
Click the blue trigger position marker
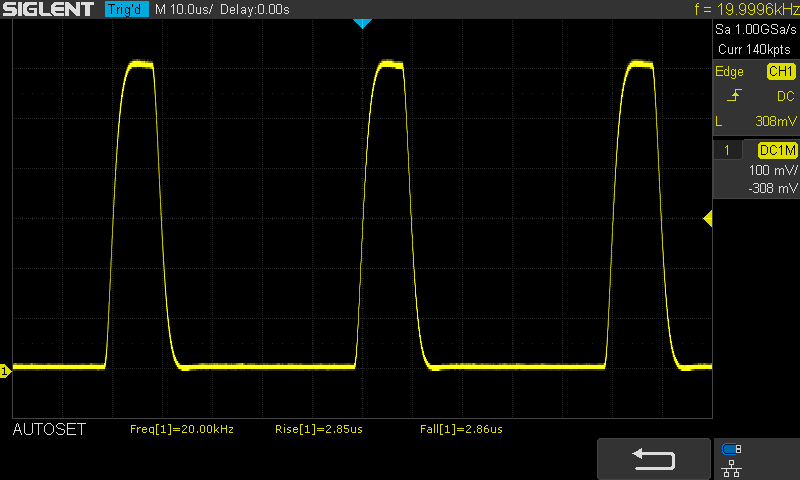pyautogui.click(x=362, y=23)
